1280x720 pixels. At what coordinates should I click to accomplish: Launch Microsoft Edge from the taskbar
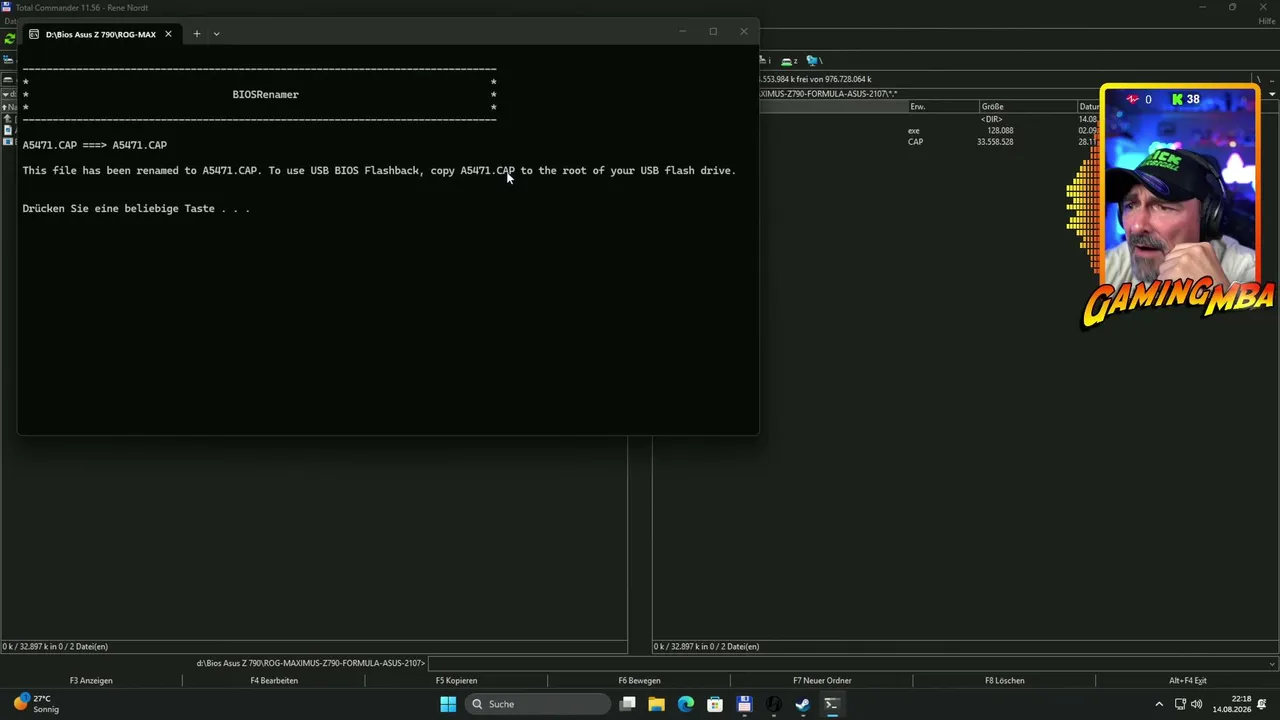click(686, 704)
